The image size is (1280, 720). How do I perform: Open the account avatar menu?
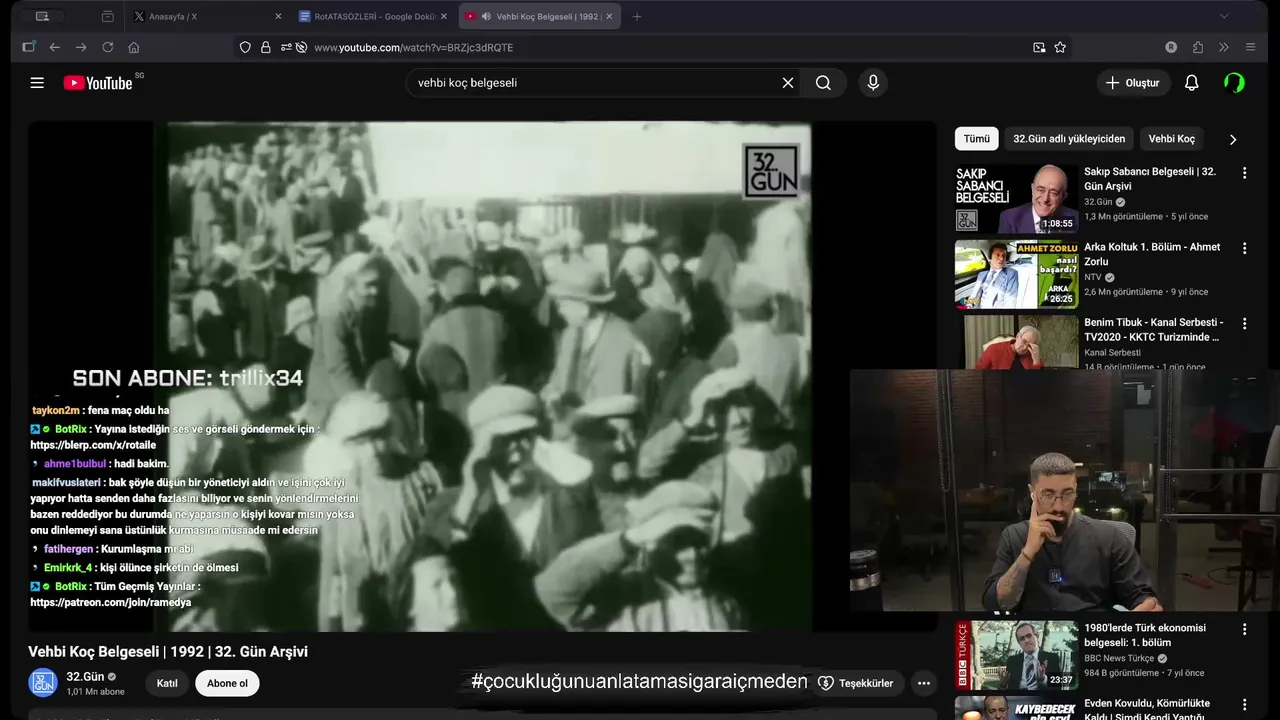1235,83
